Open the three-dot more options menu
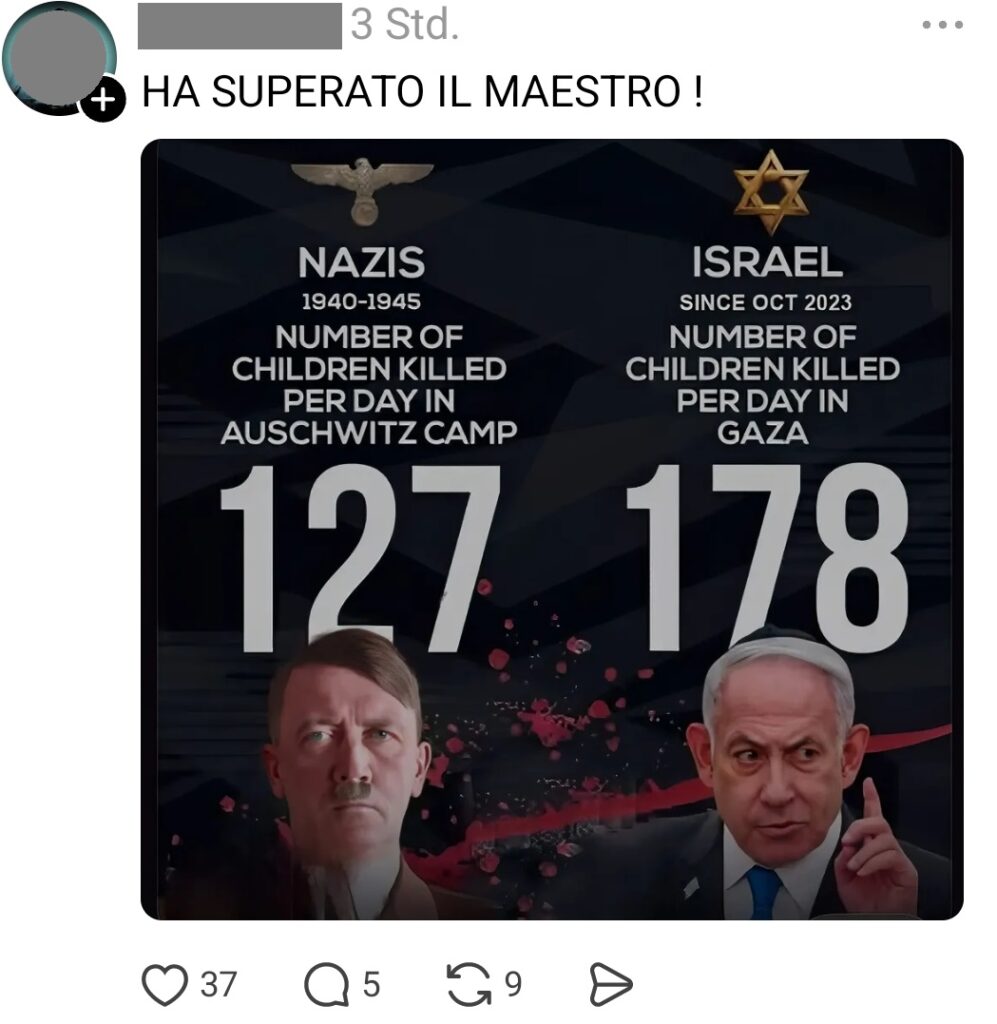This screenshot has height=1024, width=997. [943, 25]
